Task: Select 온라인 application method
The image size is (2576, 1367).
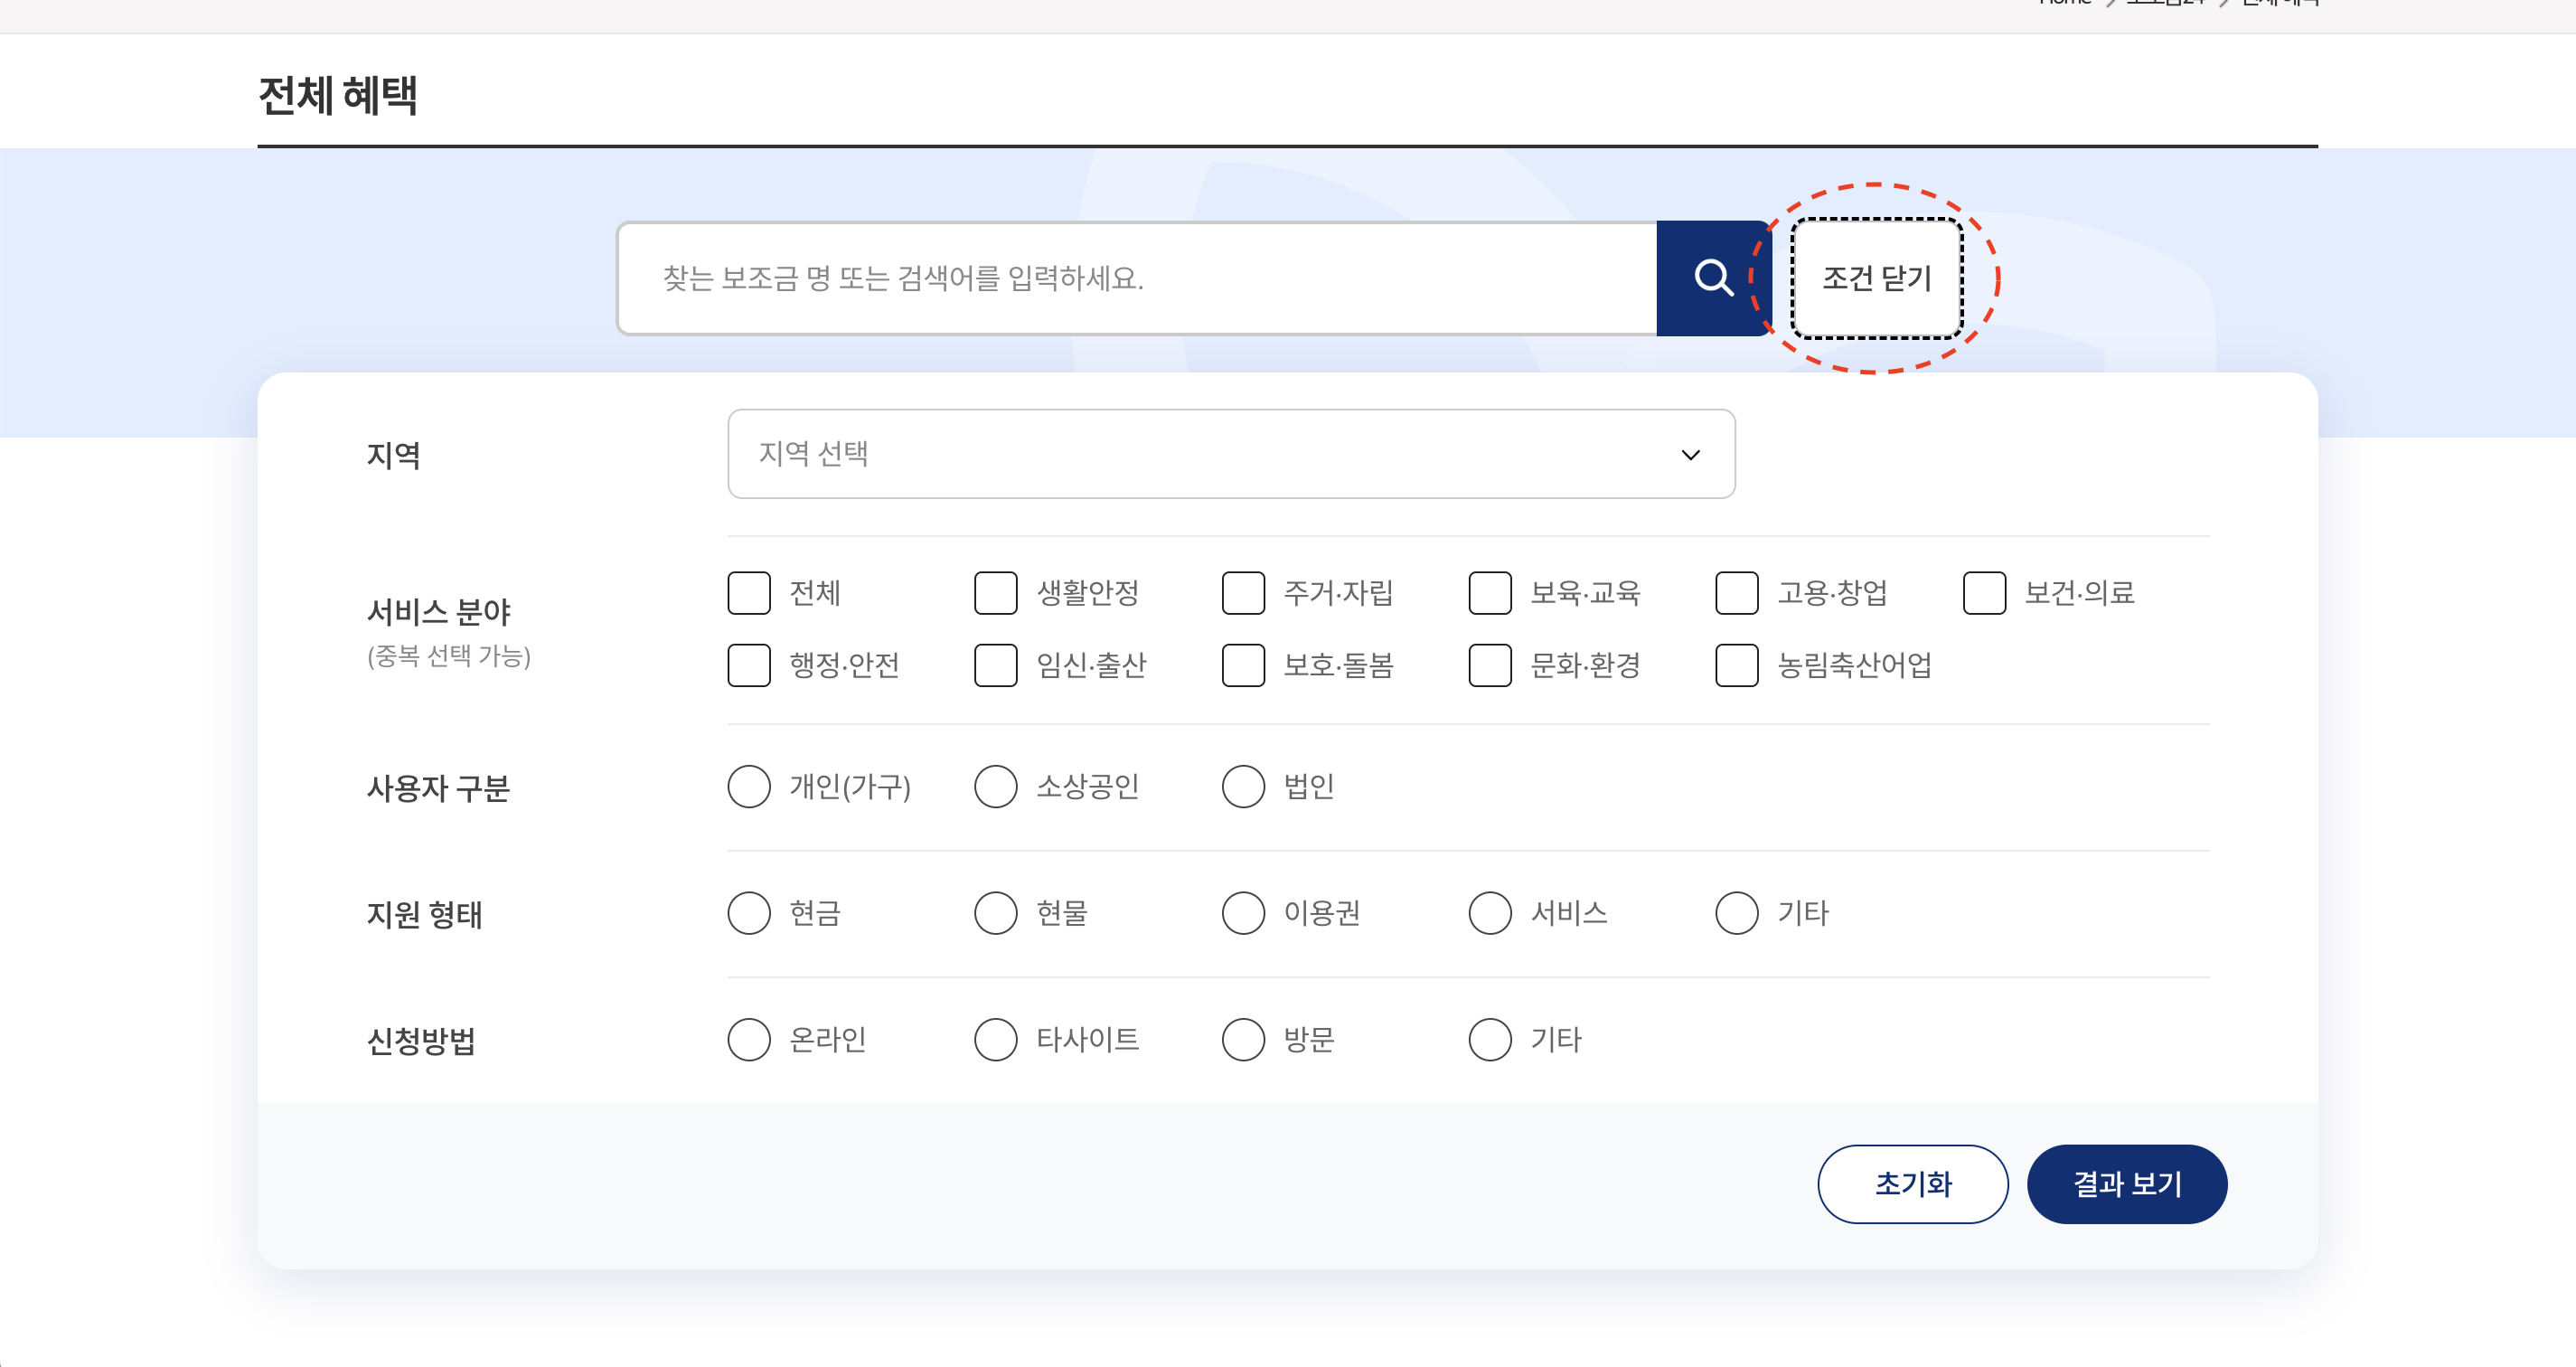Action: coord(749,1040)
